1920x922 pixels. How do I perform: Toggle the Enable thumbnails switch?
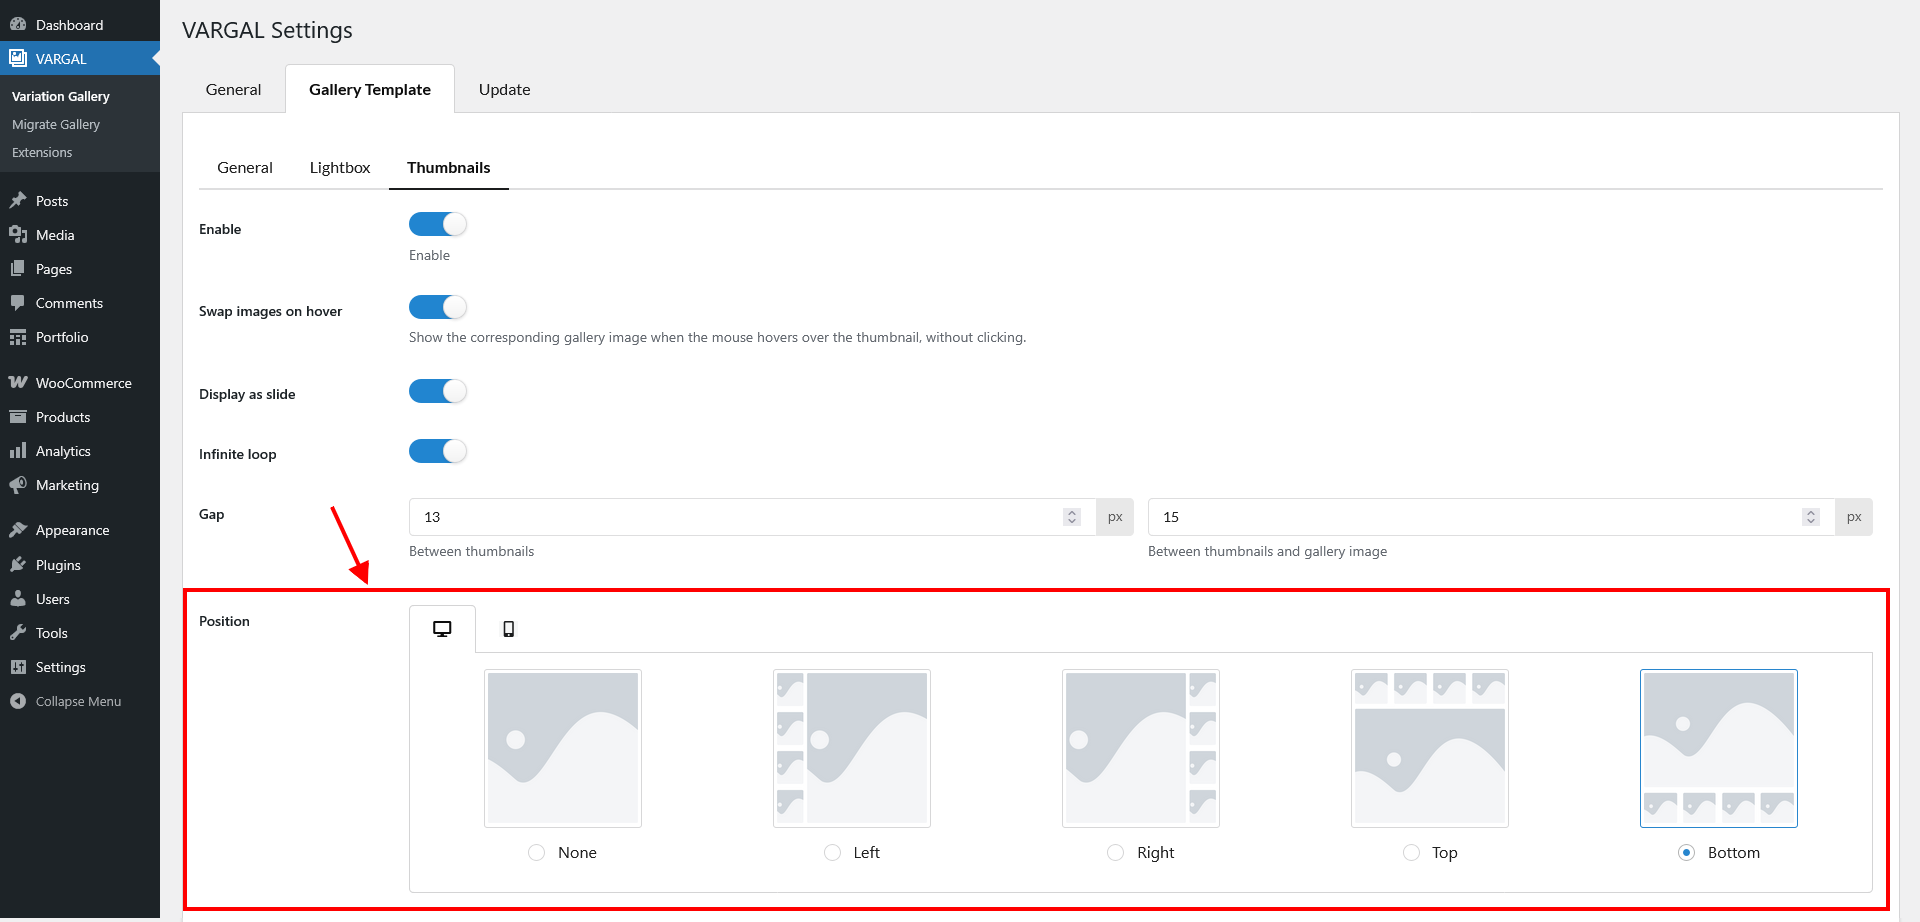click(x=438, y=224)
